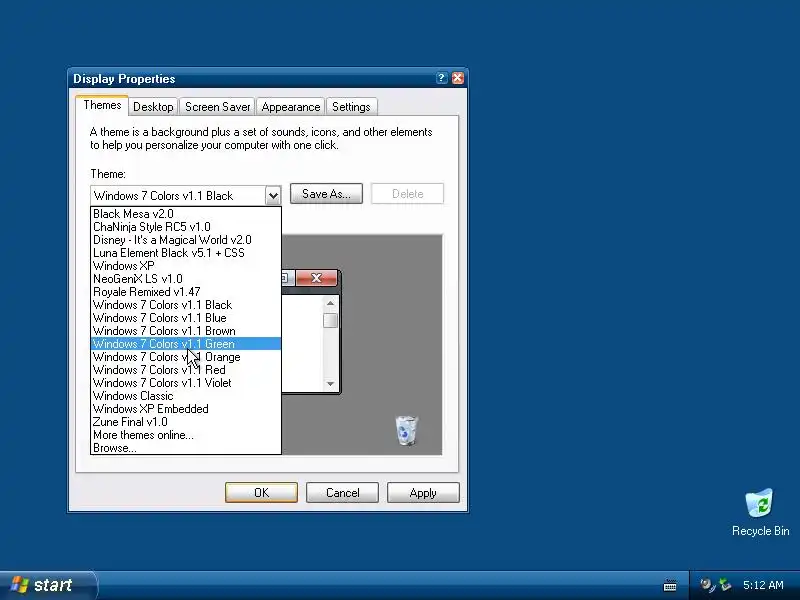
Task: Collapse the Theme dropdown arrow
Action: point(273,195)
